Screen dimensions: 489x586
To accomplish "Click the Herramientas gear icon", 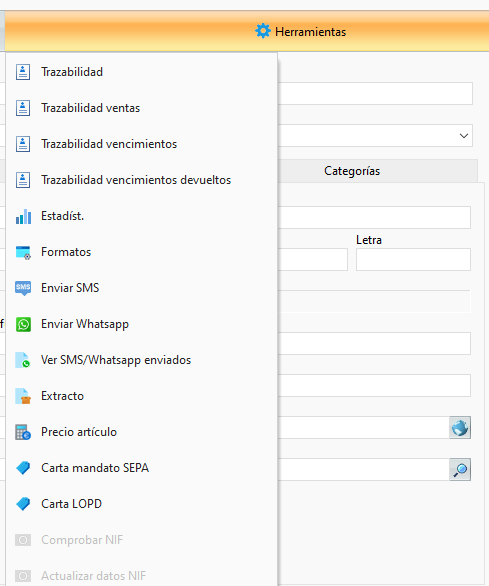I will pos(262,31).
